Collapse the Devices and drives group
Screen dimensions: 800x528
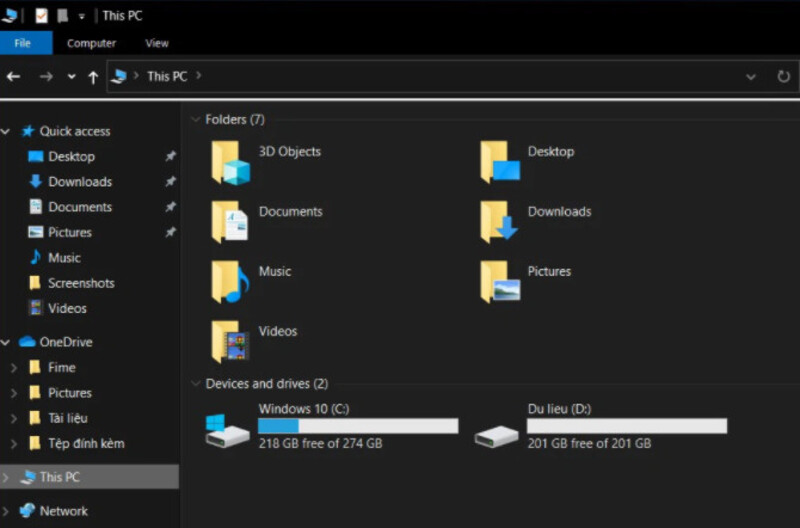tap(194, 384)
